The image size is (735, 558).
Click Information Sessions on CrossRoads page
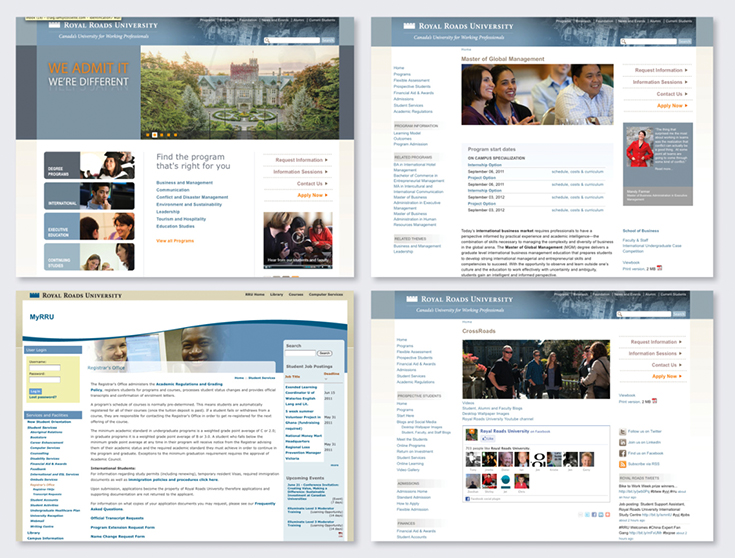tap(655, 353)
